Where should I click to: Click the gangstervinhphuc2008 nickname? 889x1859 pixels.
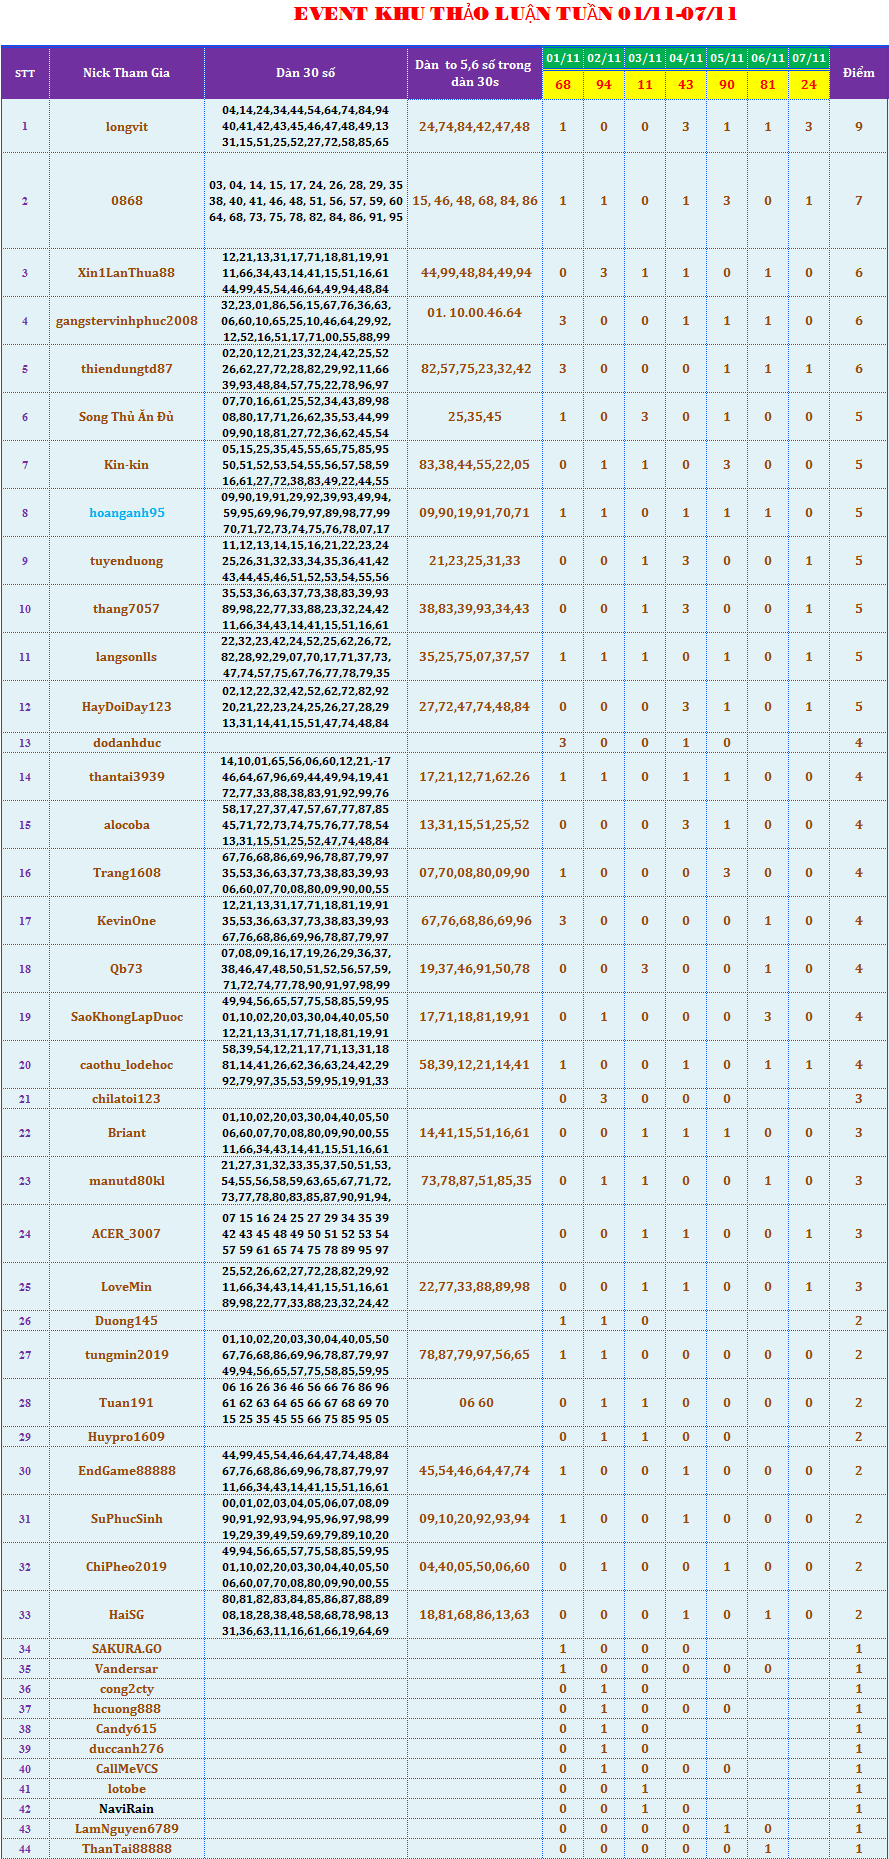(x=126, y=321)
